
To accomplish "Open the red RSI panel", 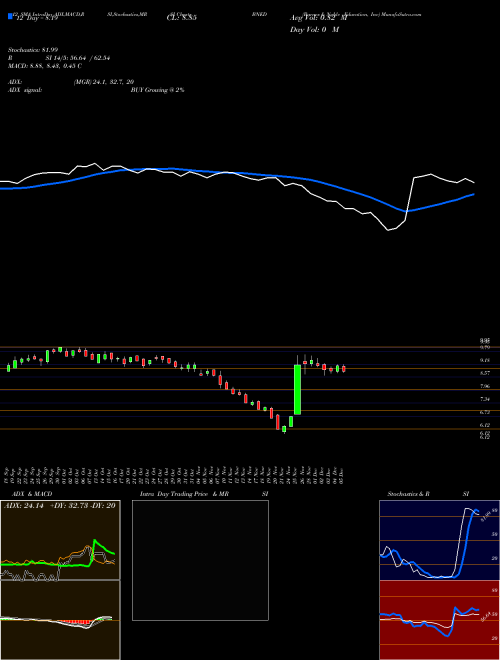I will [439, 620].
